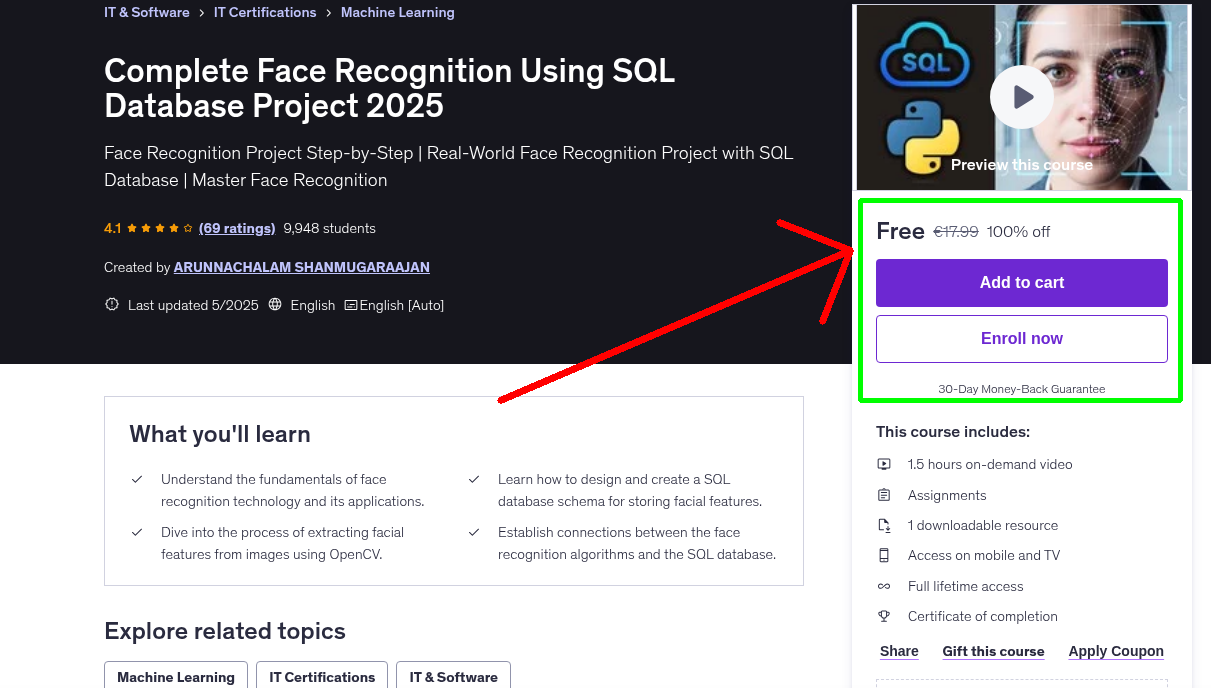This screenshot has width=1211, height=688.
Task: Click the Add to cart button
Action: pos(1021,283)
